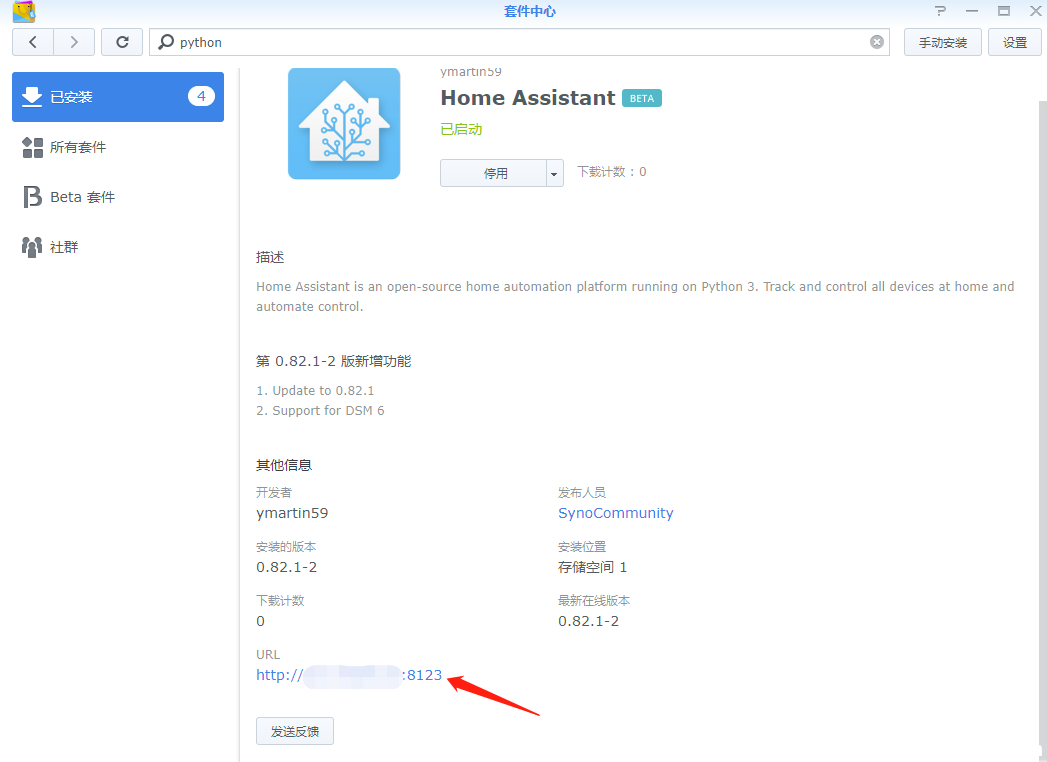Go forward with the right arrow button
The height and width of the screenshot is (762, 1047).
click(x=74, y=42)
